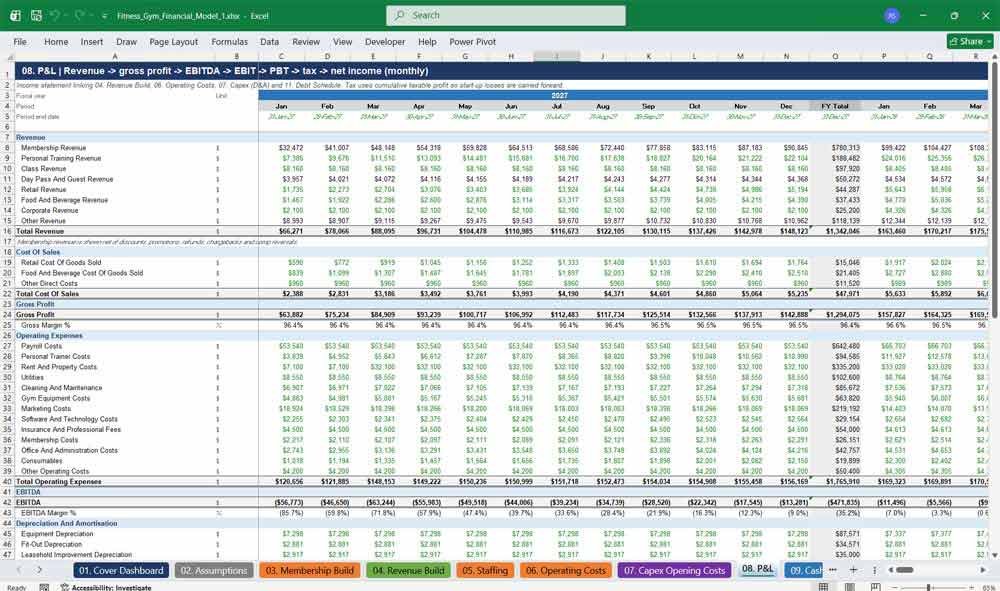Select the Total Revenue row label
The width and height of the screenshot is (1000, 591).
(x=40, y=231)
